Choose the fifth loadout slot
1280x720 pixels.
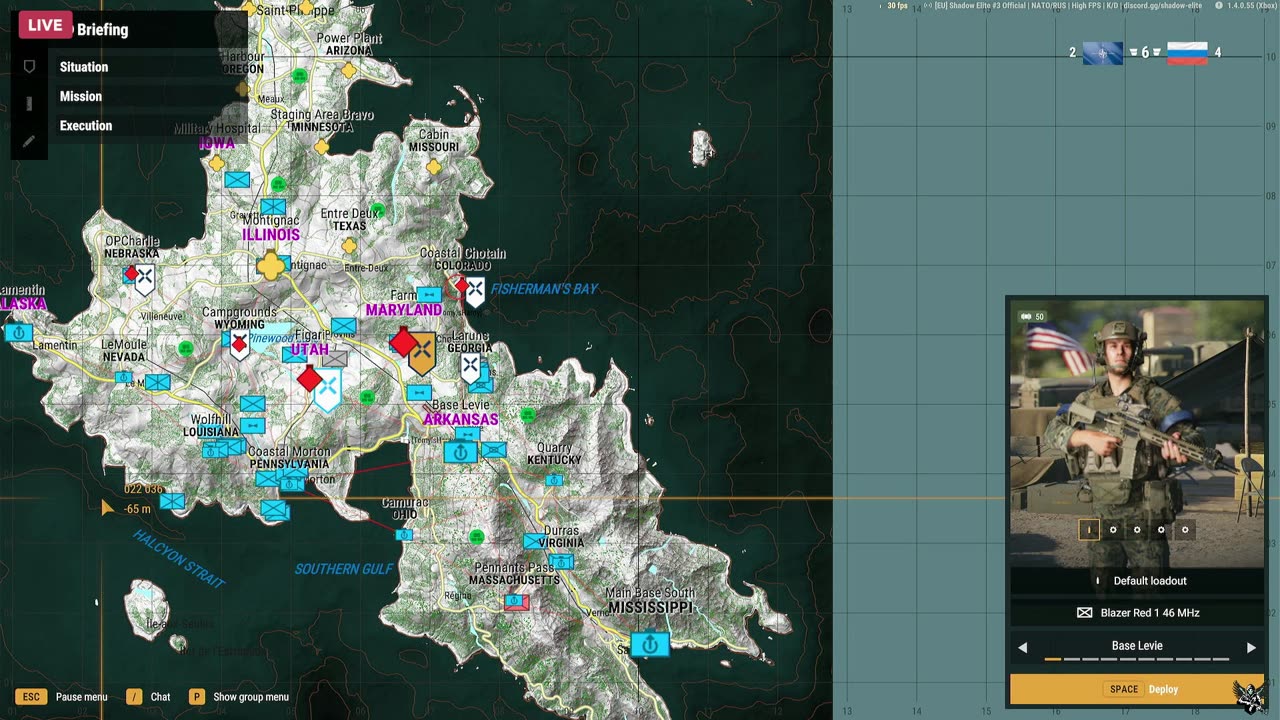click(x=1185, y=530)
